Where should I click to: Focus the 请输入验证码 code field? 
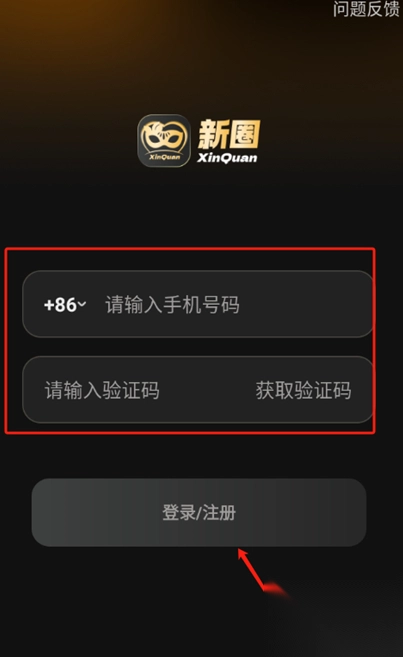click(x=138, y=390)
